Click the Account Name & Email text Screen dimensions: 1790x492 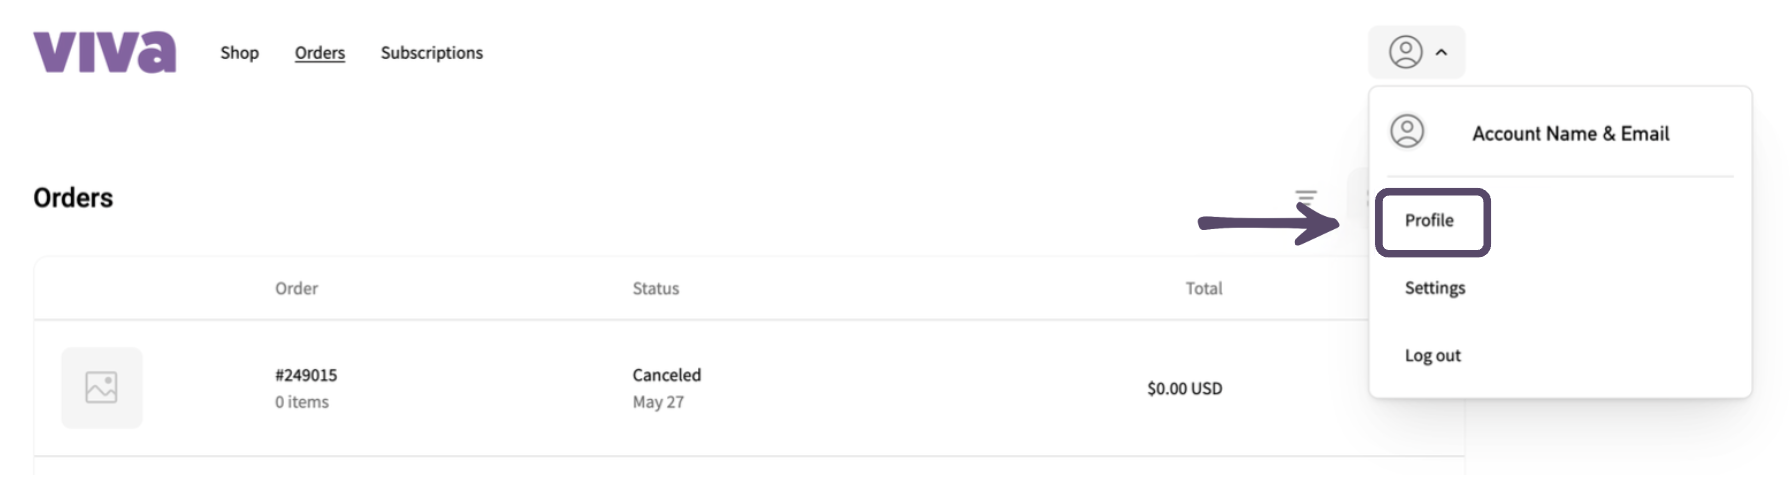1571,133
